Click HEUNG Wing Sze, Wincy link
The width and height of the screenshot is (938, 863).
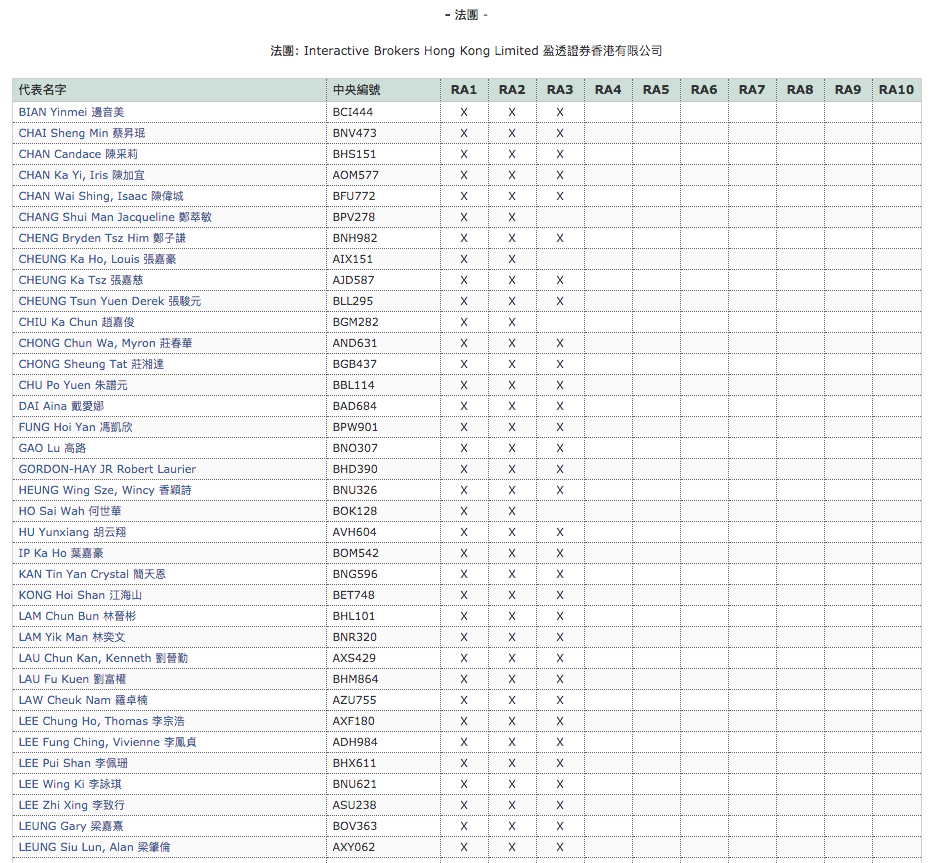tap(105, 489)
